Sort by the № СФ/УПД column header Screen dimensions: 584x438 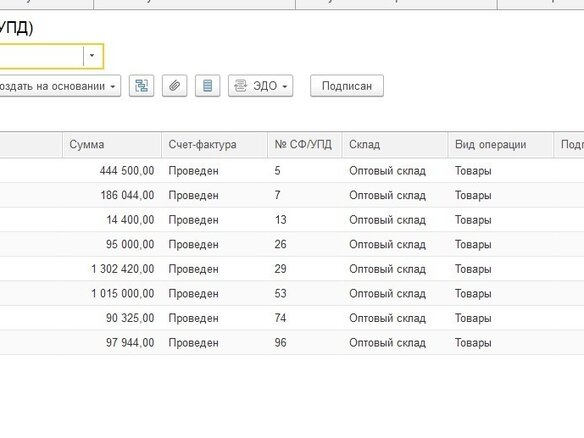click(x=304, y=145)
